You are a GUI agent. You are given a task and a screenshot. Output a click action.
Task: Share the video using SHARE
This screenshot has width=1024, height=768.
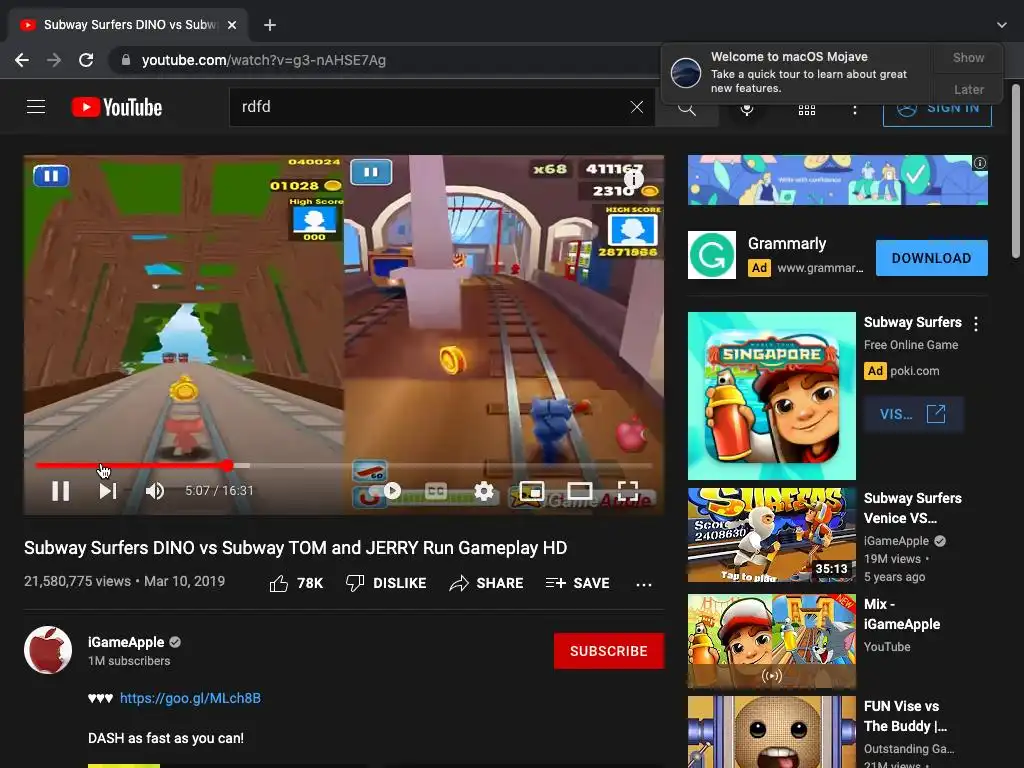point(487,583)
